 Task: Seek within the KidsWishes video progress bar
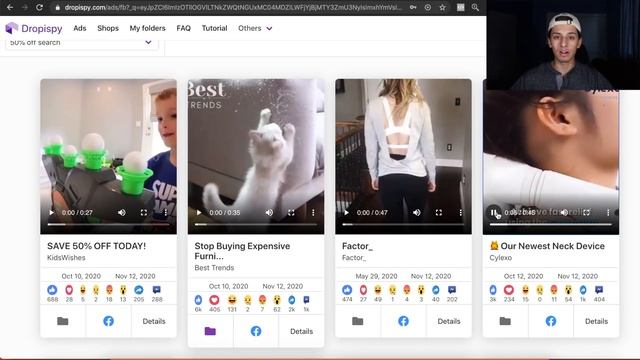(x=108, y=224)
